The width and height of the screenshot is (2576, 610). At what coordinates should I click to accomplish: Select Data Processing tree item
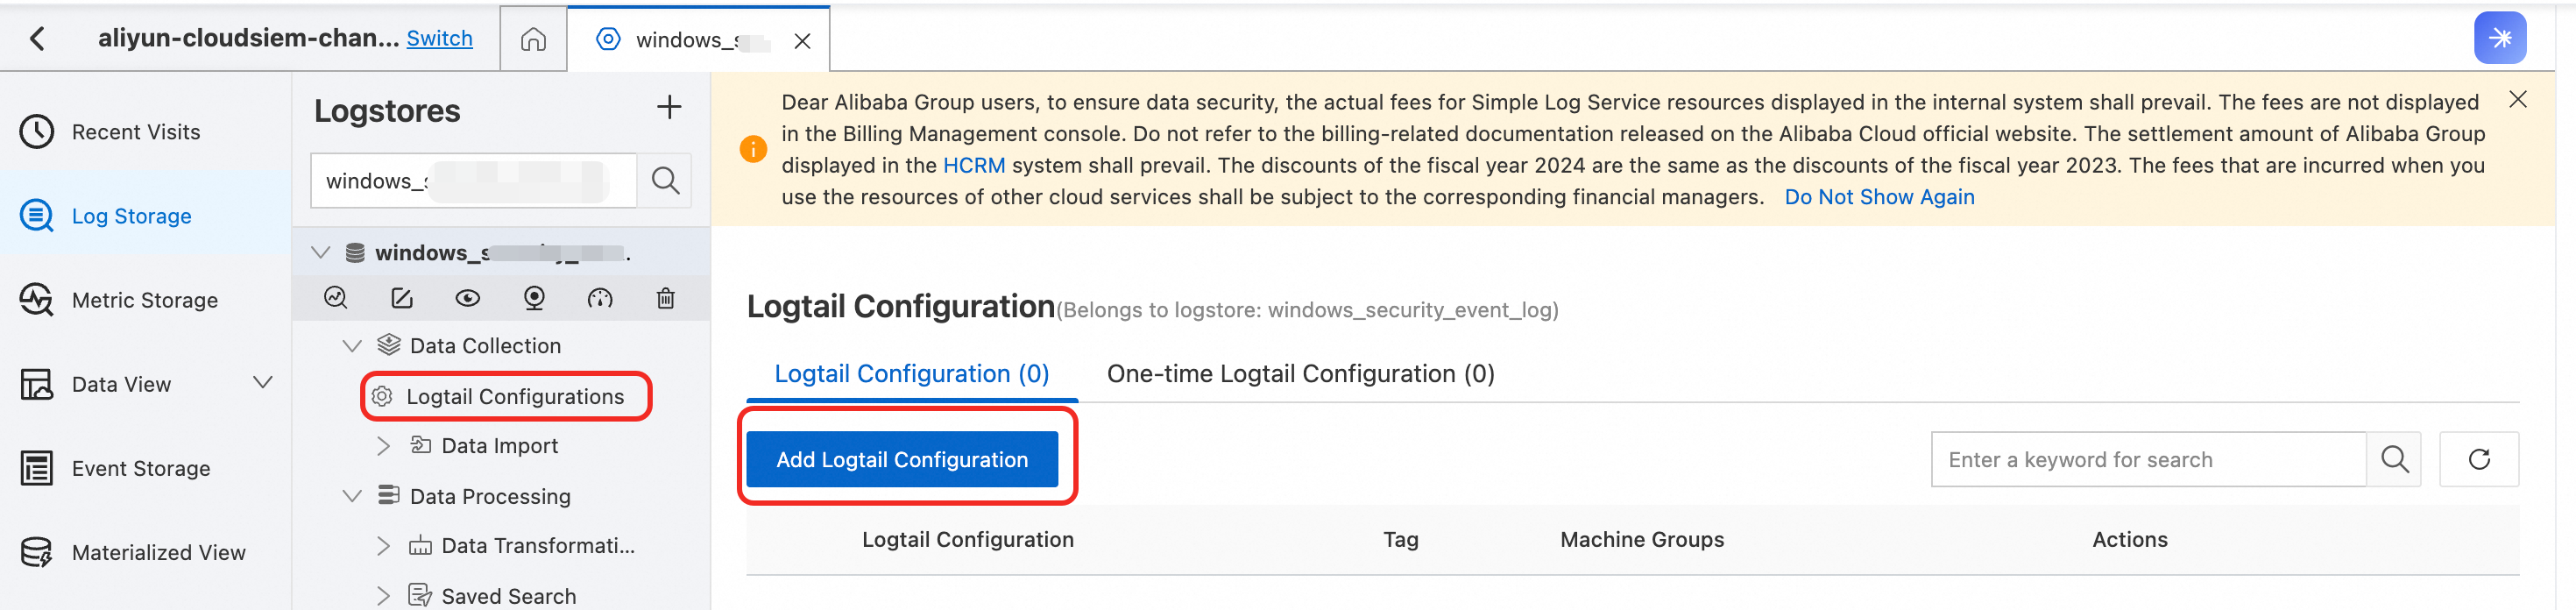490,496
